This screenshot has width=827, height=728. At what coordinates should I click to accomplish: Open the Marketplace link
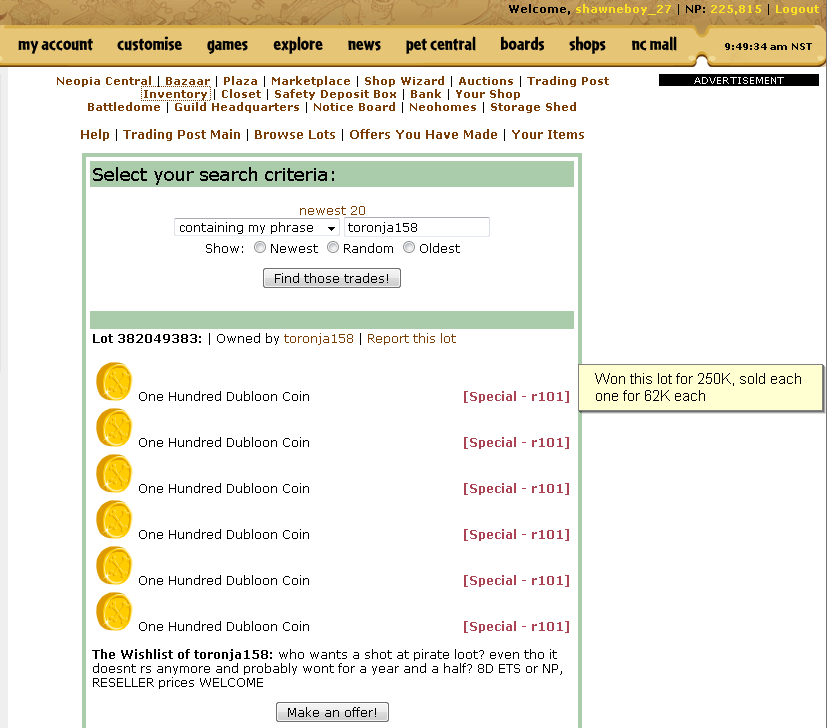(x=311, y=81)
